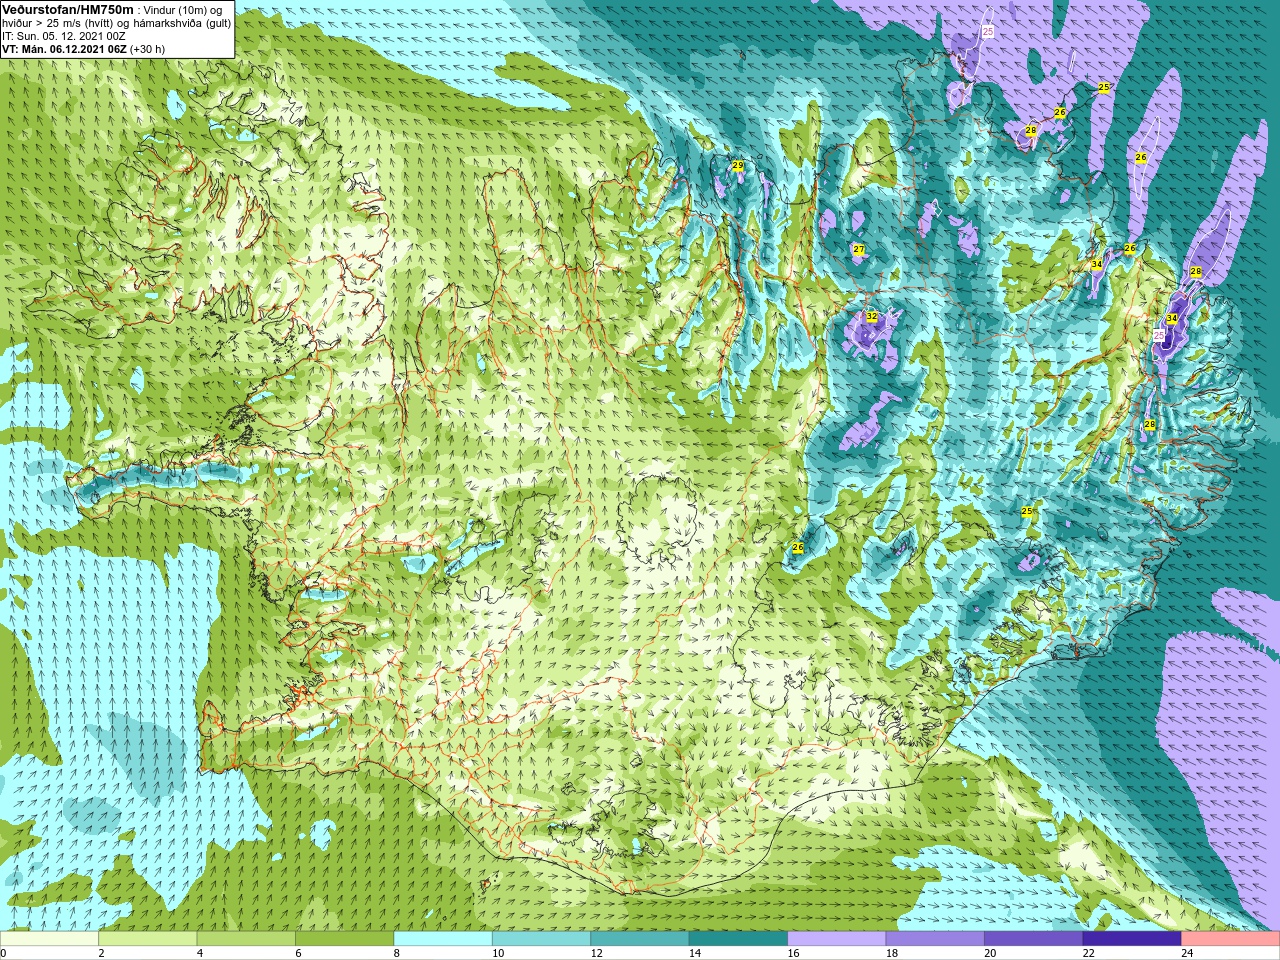
Task: Click the 'IT: Sun. 05. 12. 2021 00Z' line
Action: point(64,36)
